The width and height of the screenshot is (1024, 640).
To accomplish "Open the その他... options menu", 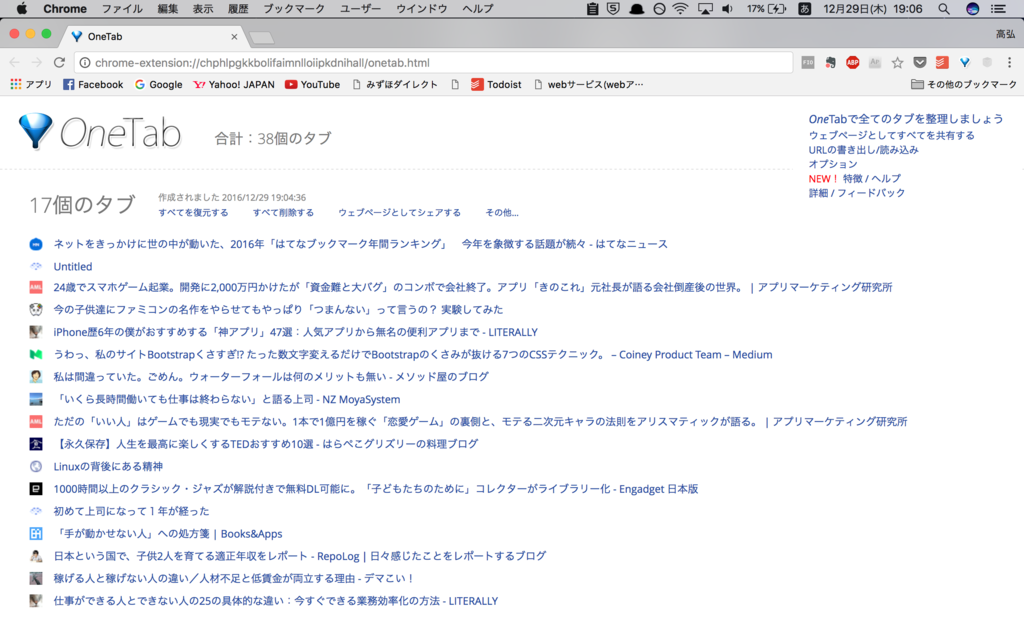I will [x=502, y=212].
